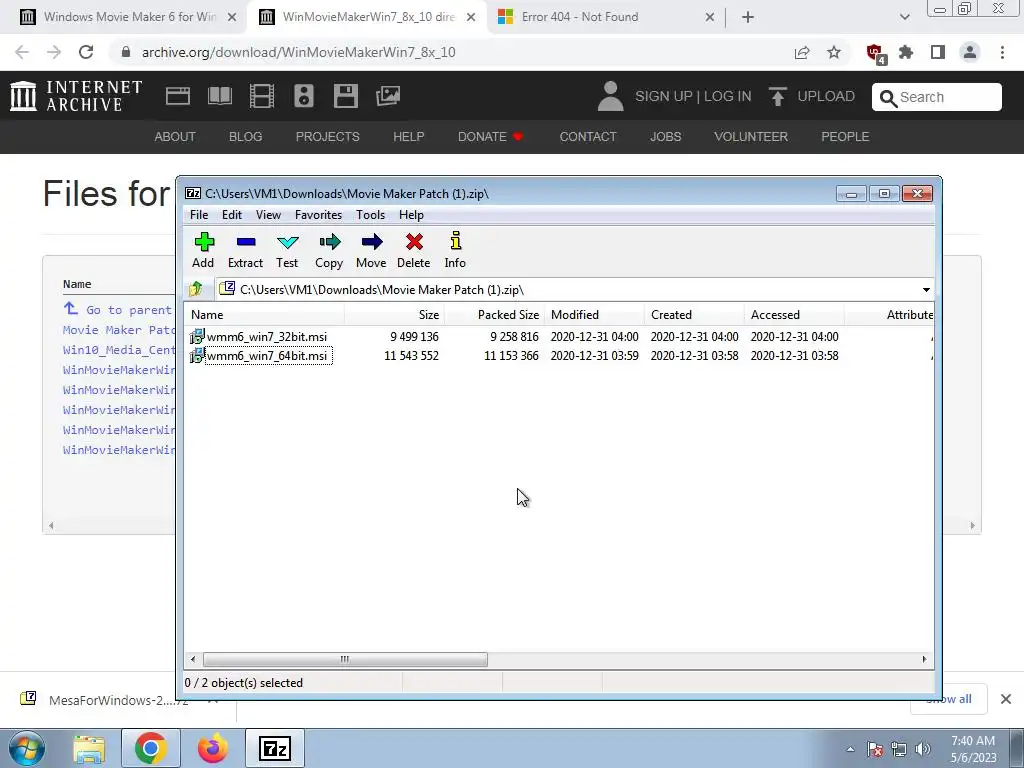
Task: Open Images icon in header
Action: pyautogui.click(x=388, y=97)
